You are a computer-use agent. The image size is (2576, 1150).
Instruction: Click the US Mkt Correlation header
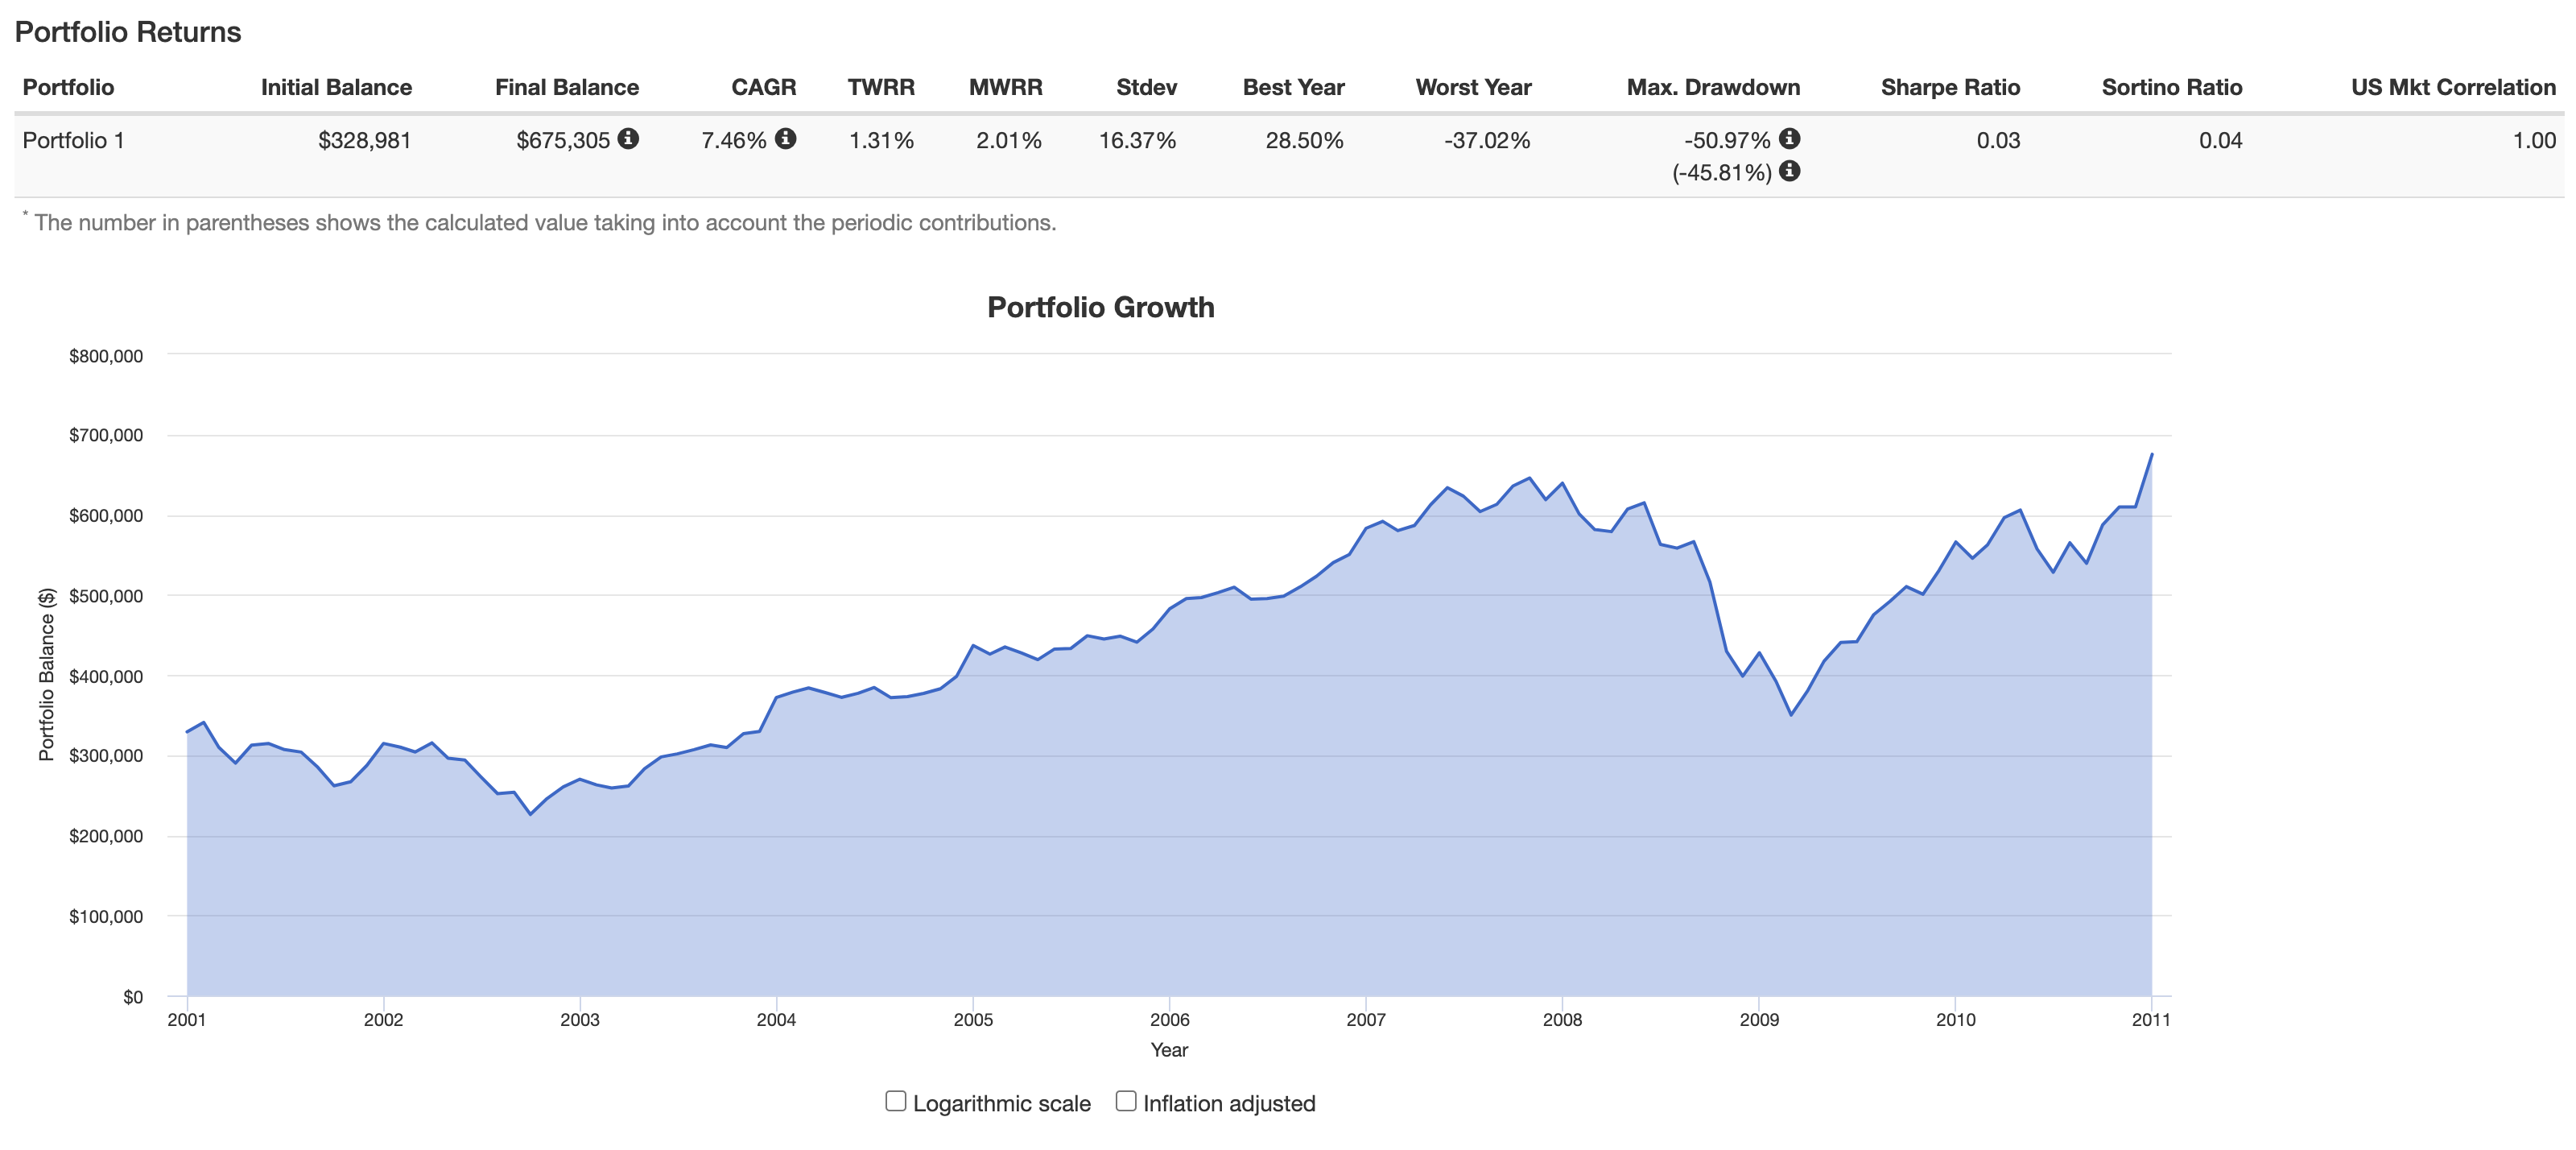pos(2453,87)
